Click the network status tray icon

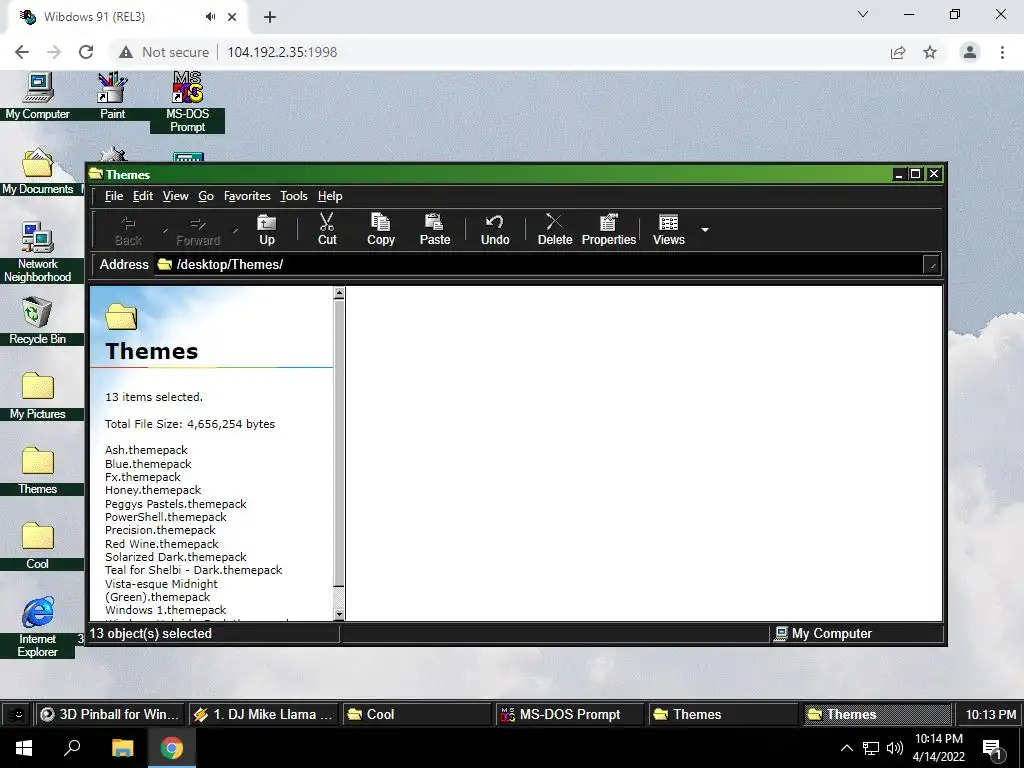pyautogui.click(x=871, y=748)
